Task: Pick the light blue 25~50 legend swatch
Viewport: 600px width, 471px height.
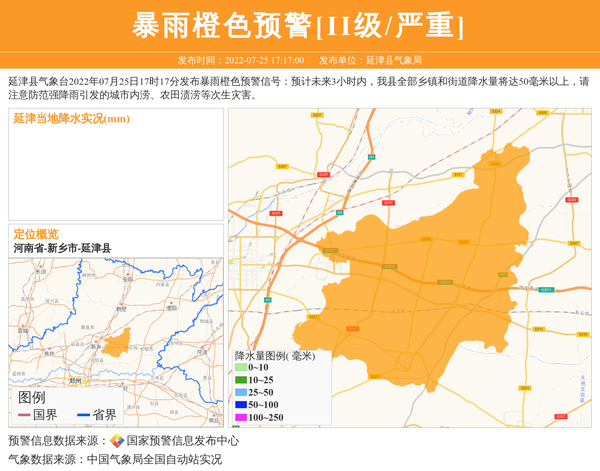Action: point(240,392)
